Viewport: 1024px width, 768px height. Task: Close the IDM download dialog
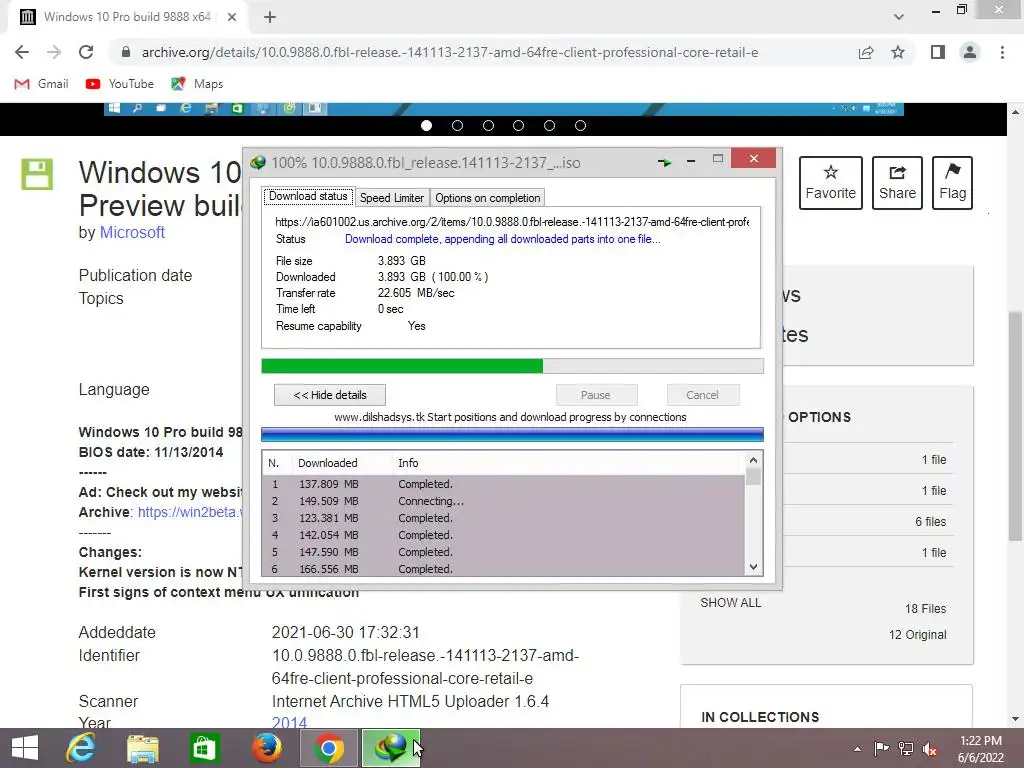click(x=754, y=159)
